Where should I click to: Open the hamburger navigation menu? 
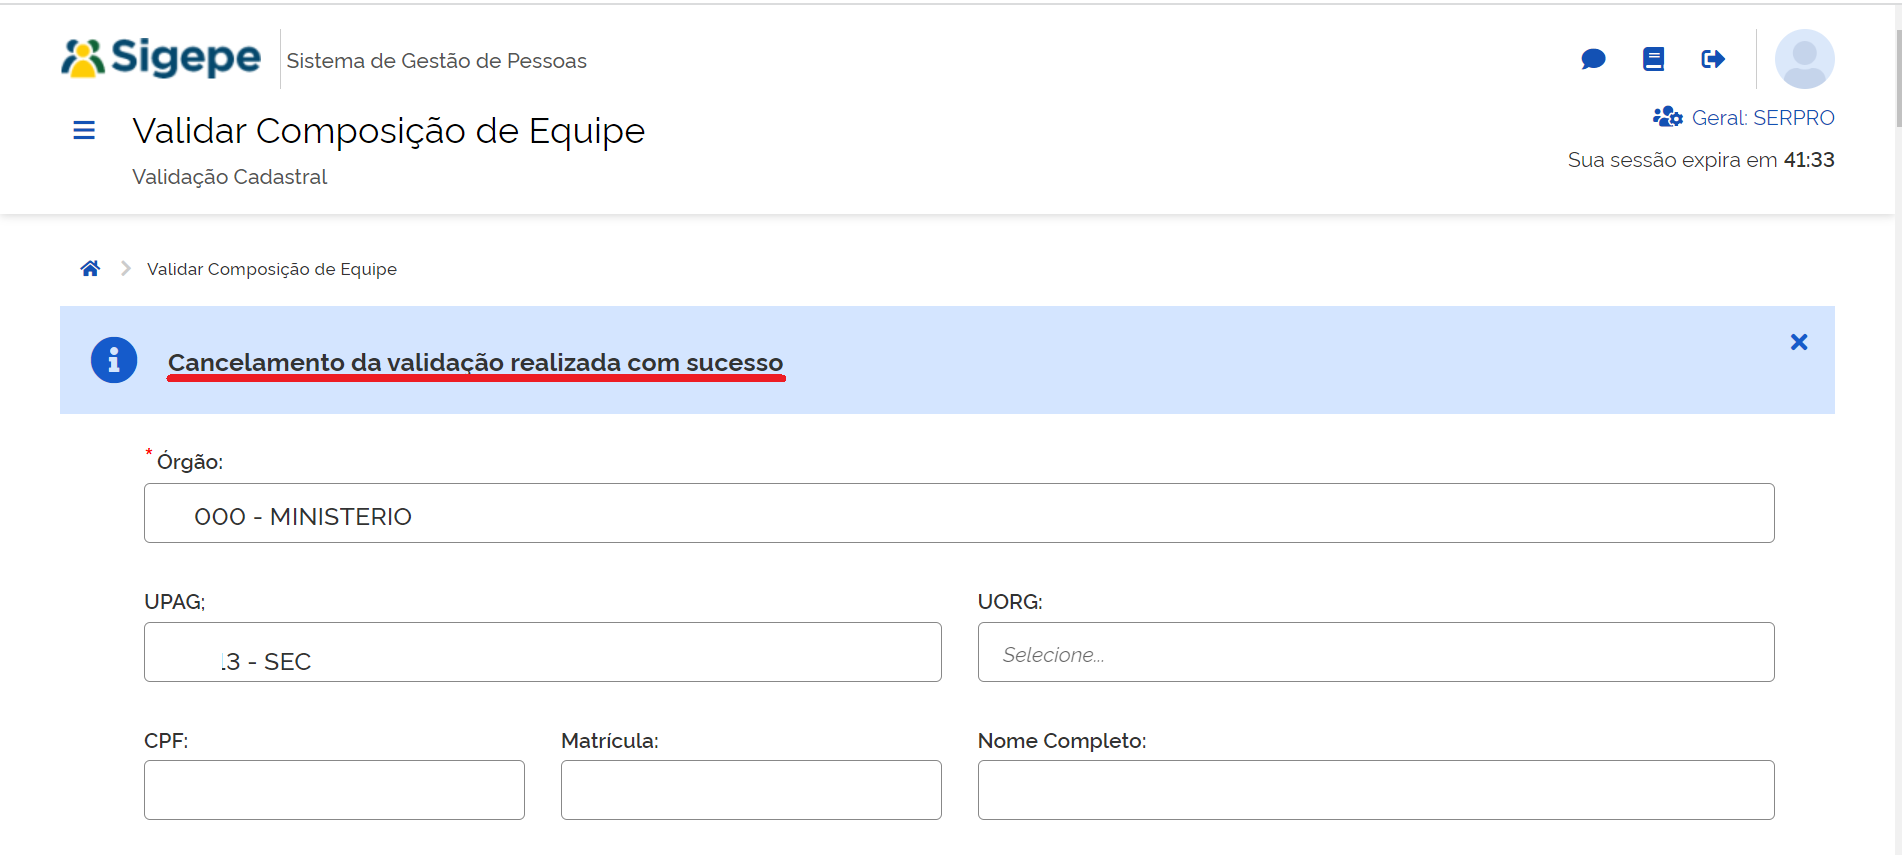(x=84, y=130)
